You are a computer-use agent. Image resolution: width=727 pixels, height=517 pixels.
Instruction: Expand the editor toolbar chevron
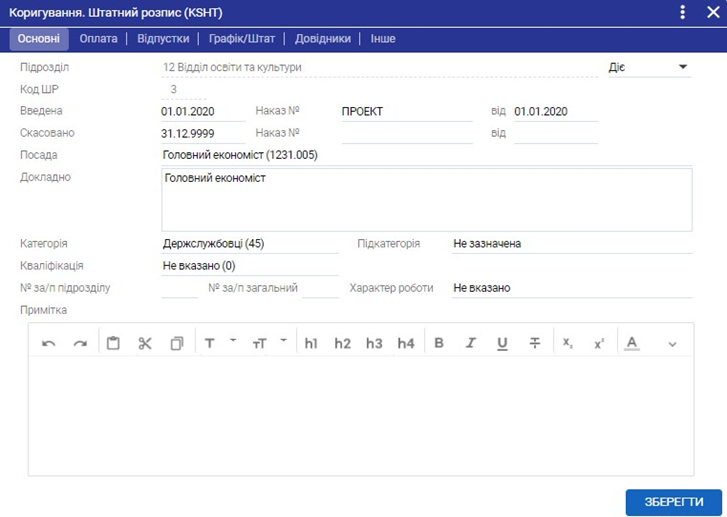click(672, 344)
